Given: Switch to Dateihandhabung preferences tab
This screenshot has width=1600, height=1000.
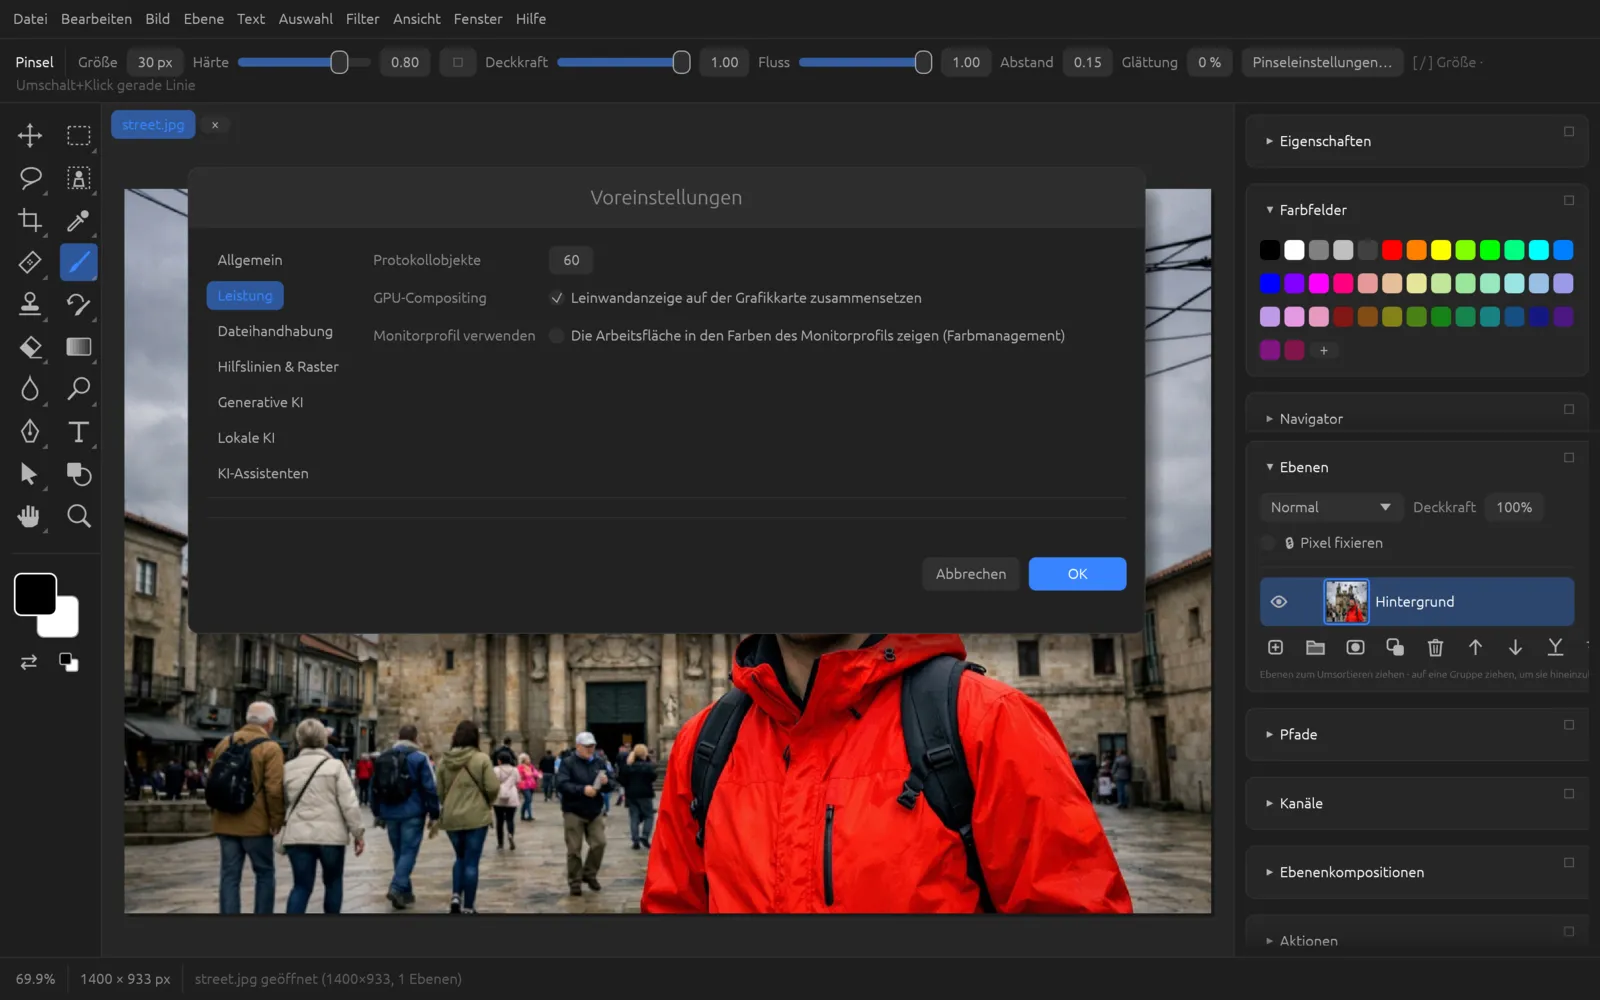Looking at the screenshot, I should tap(275, 331).
